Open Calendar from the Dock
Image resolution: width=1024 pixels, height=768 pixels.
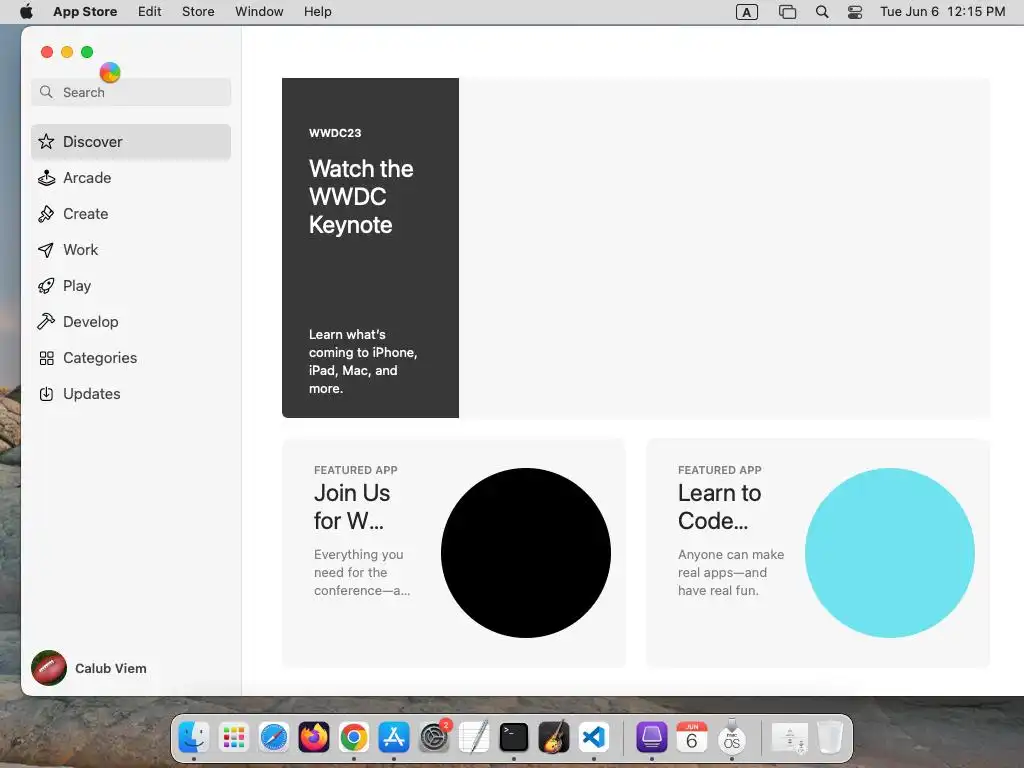pos(692,737)
